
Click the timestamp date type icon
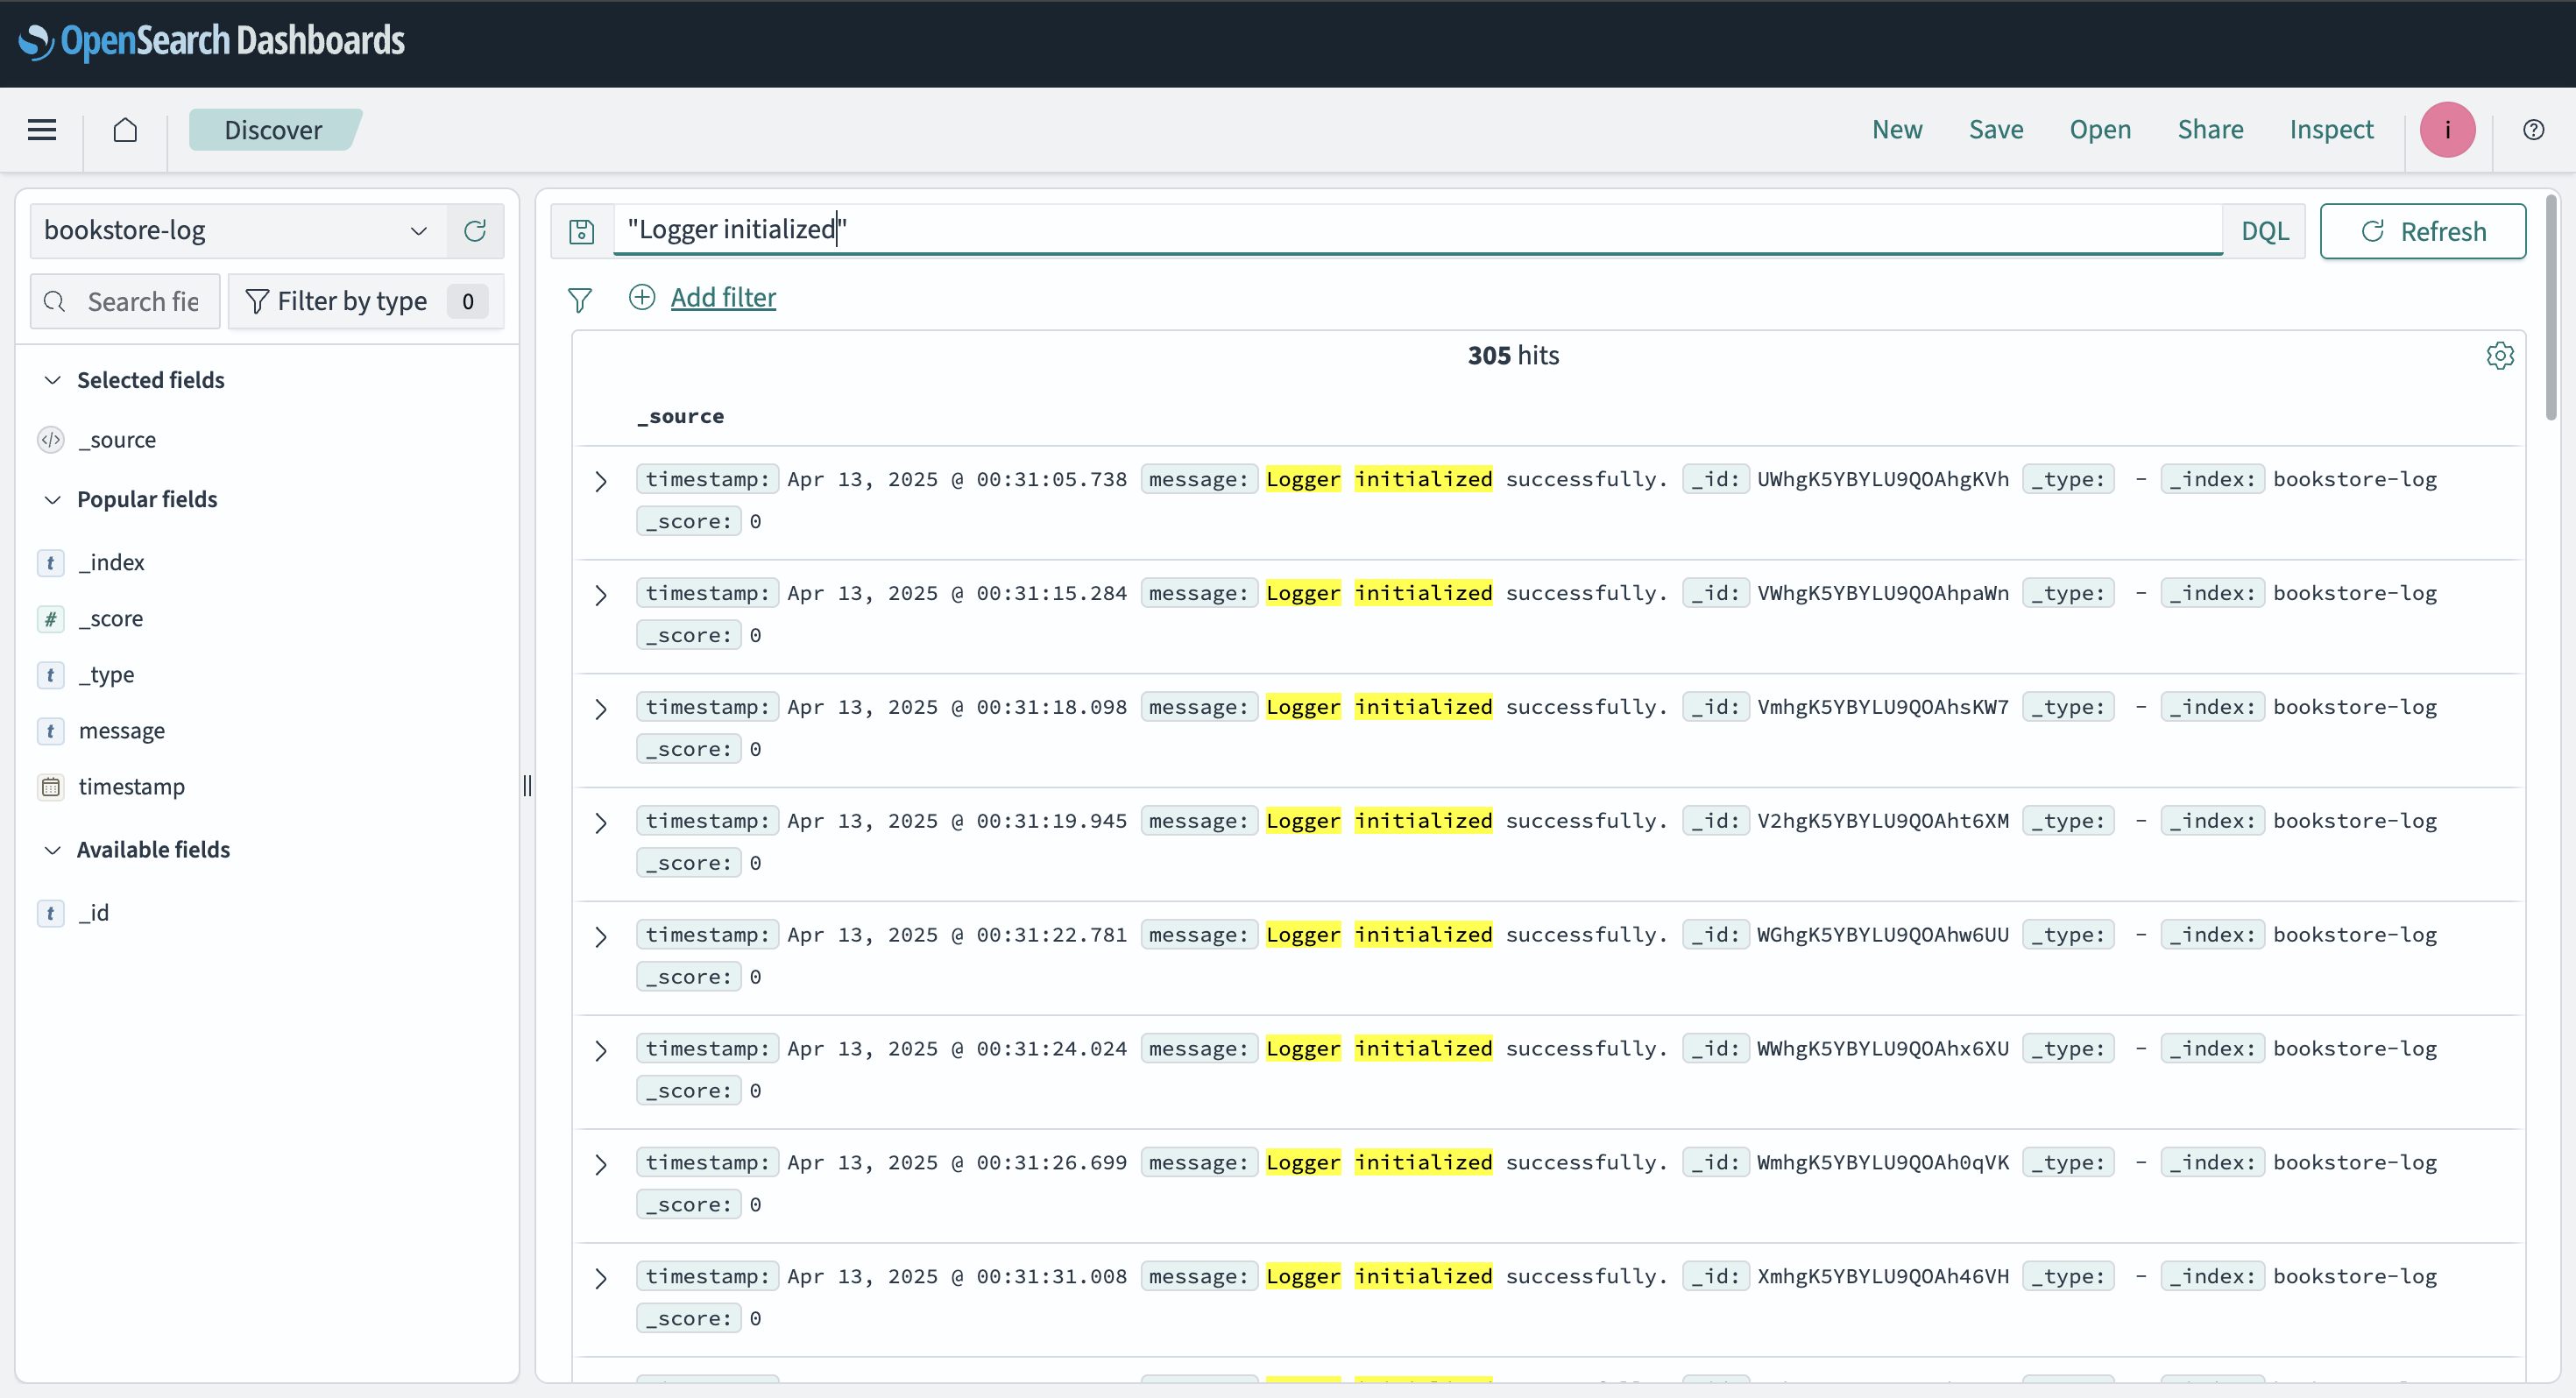51,787
